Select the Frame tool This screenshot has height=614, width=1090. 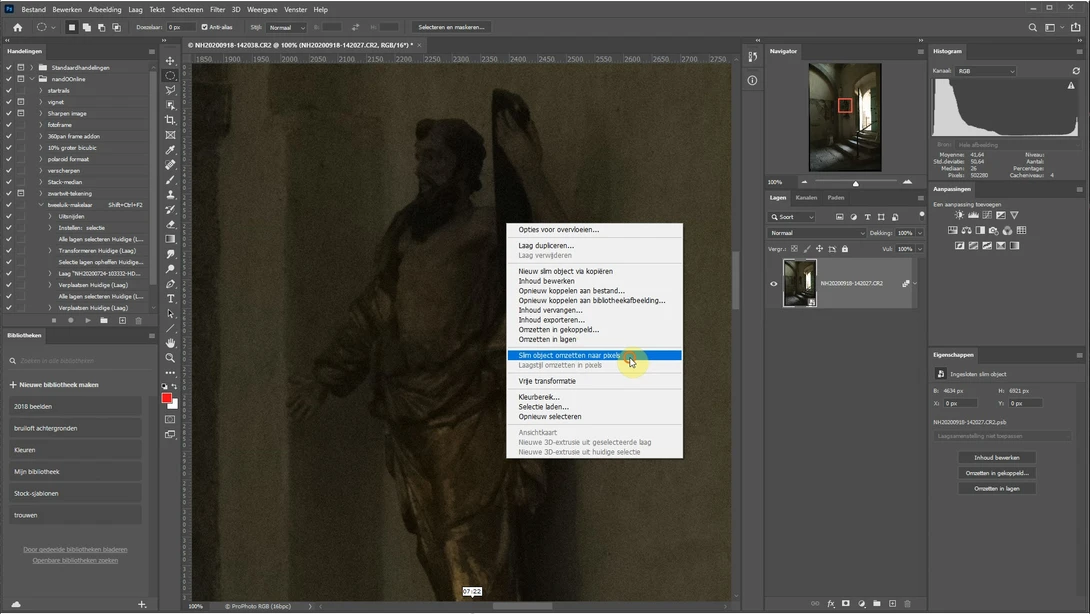pyautogui.click(x=170, y=135)
